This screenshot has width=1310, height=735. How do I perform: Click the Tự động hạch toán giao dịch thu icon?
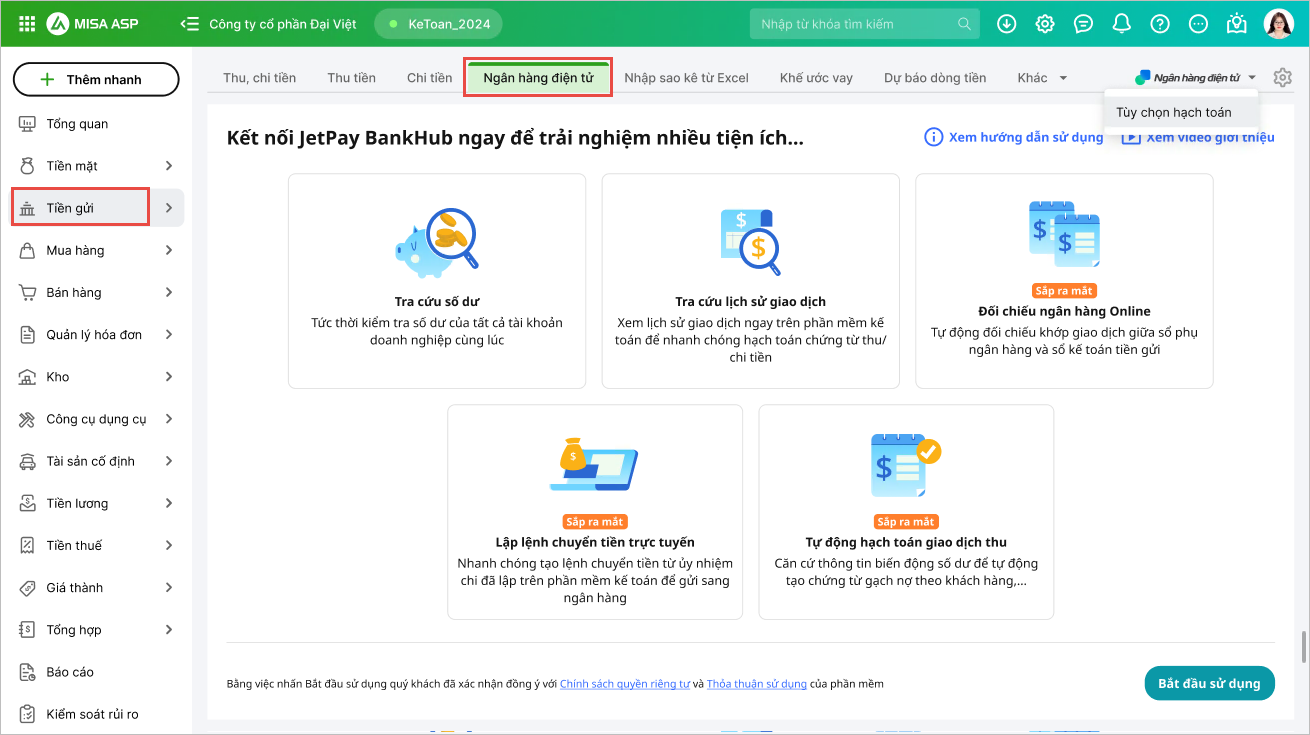(x=906, y=466)
